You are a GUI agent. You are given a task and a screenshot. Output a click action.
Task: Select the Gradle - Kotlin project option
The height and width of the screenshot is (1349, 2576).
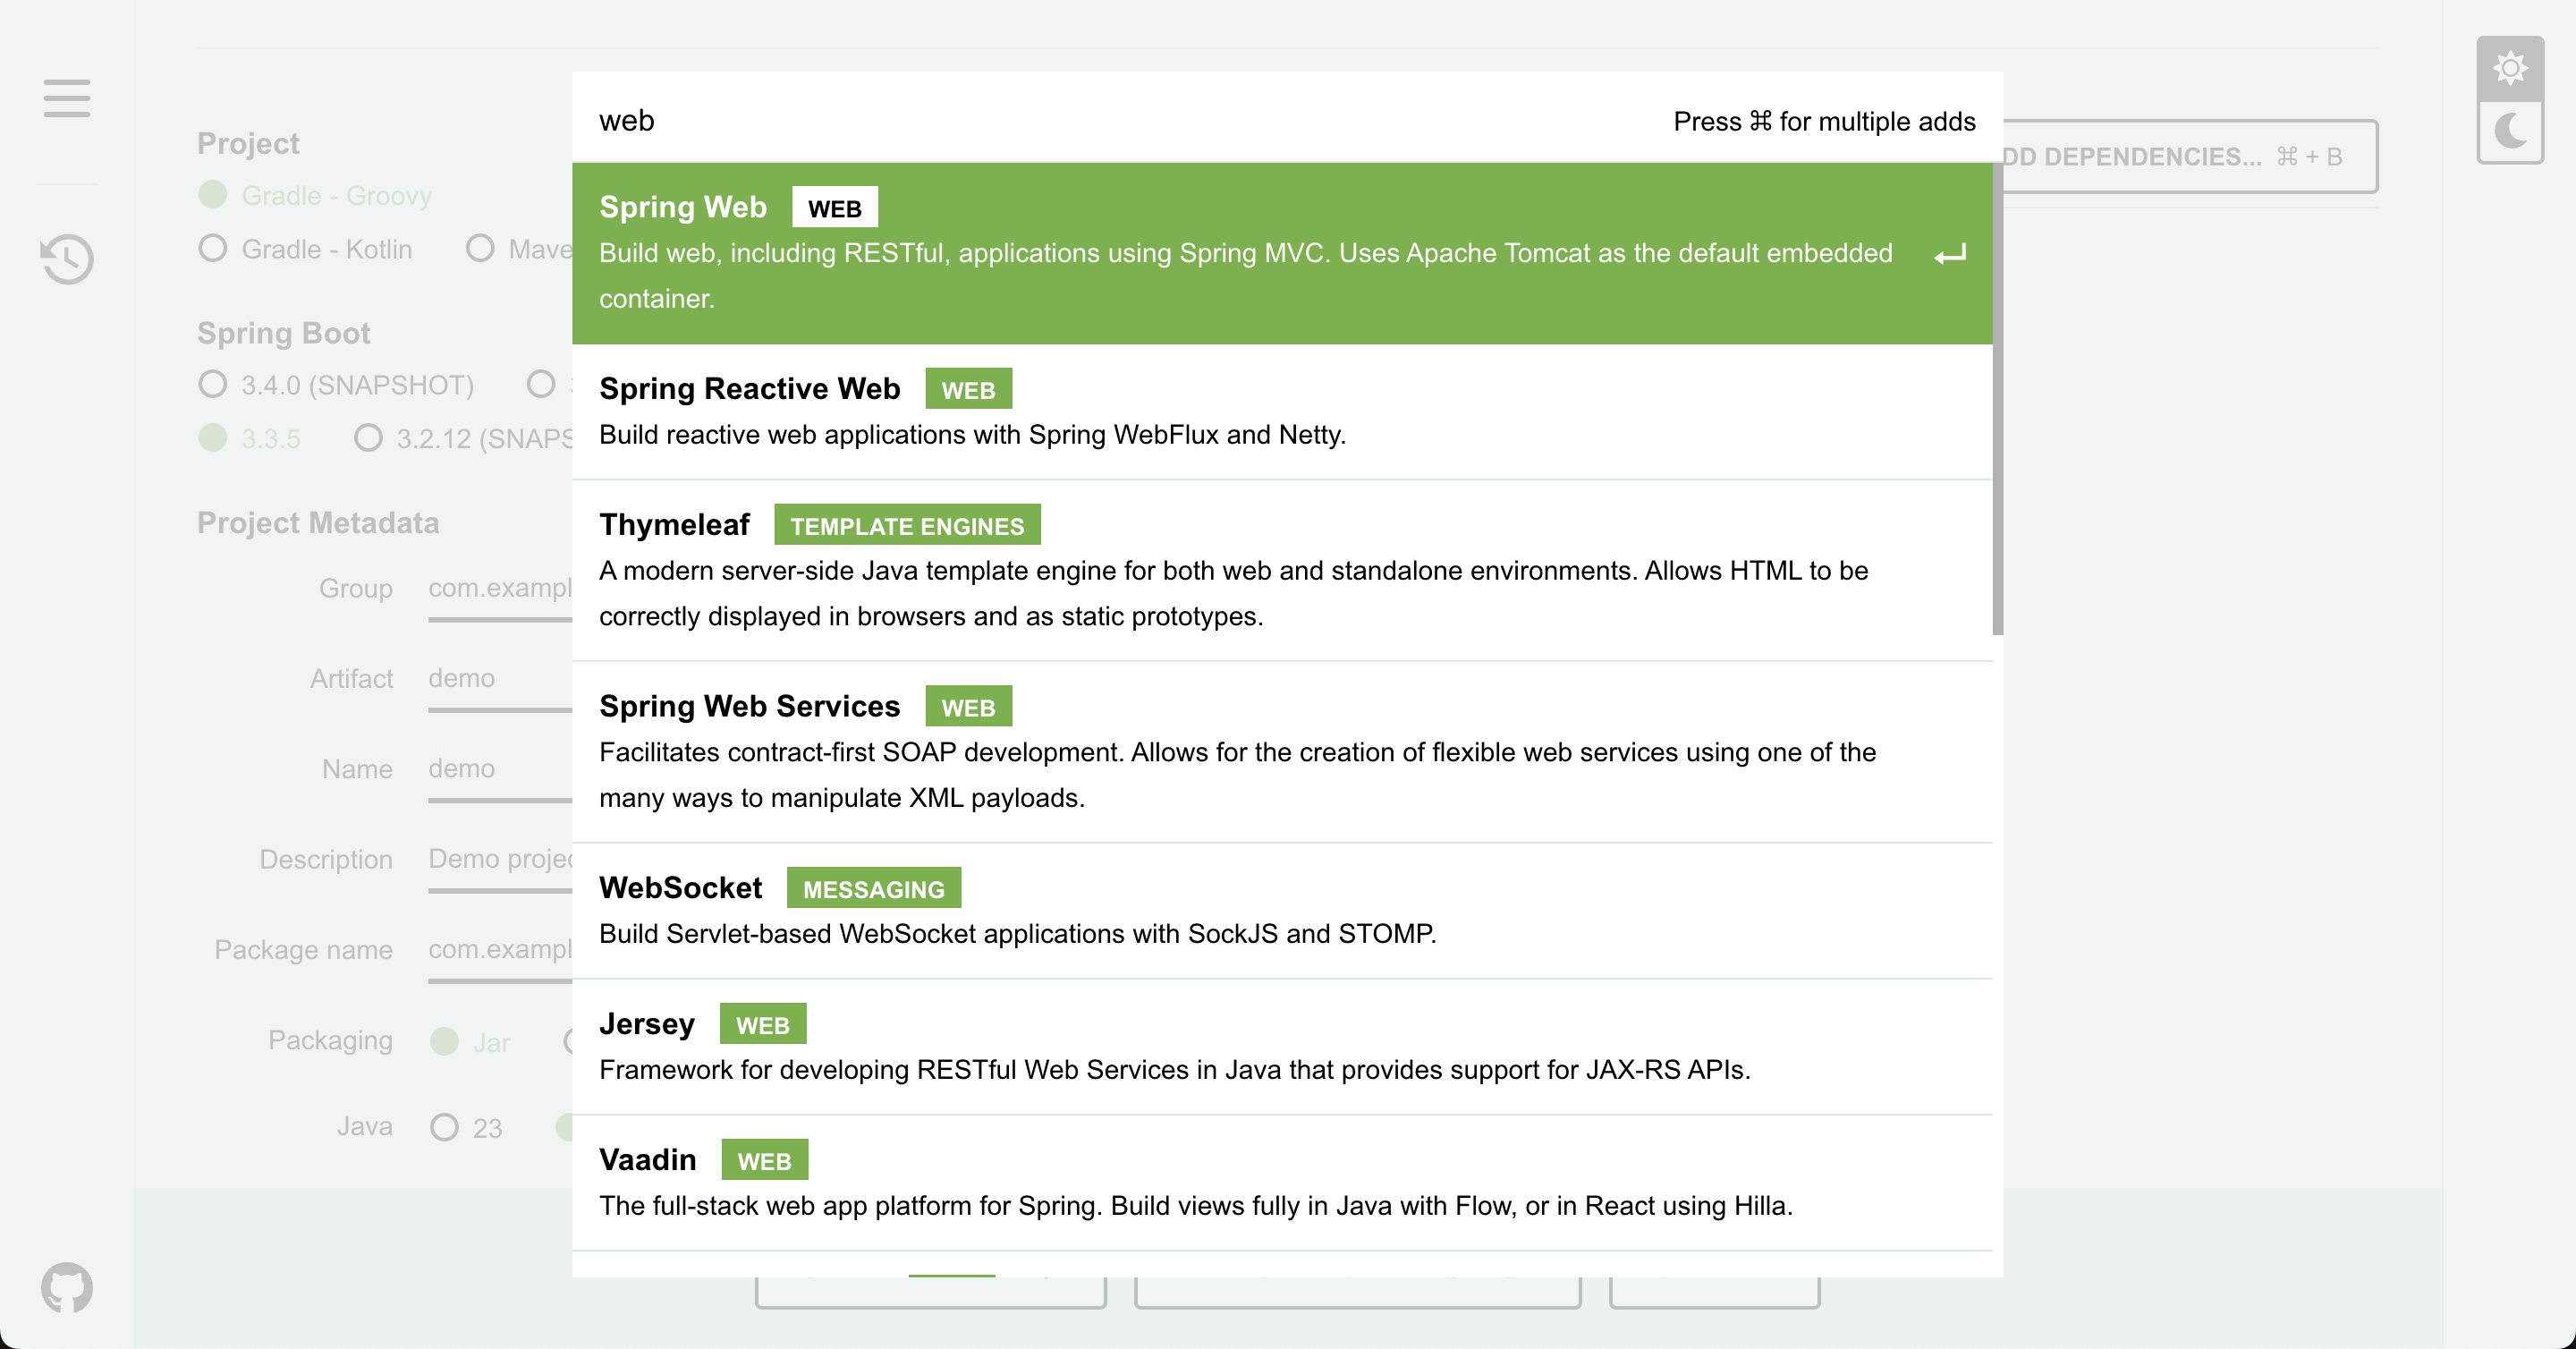click(x=213, y=248)
